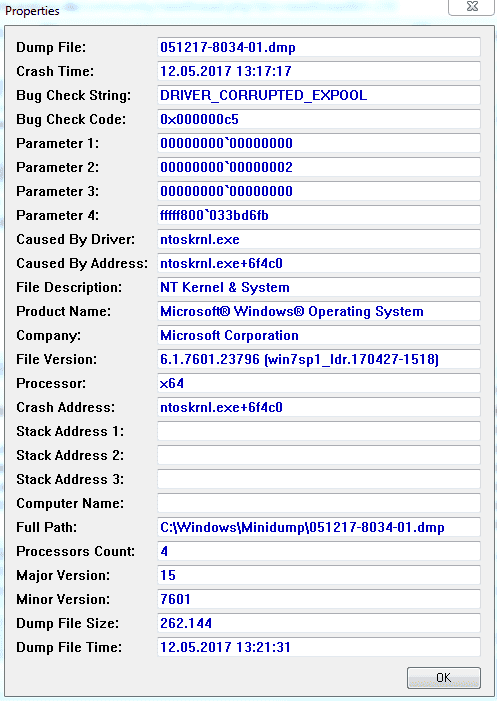
Task: Click the 'Full Path:' label
Action: point(46,527)
